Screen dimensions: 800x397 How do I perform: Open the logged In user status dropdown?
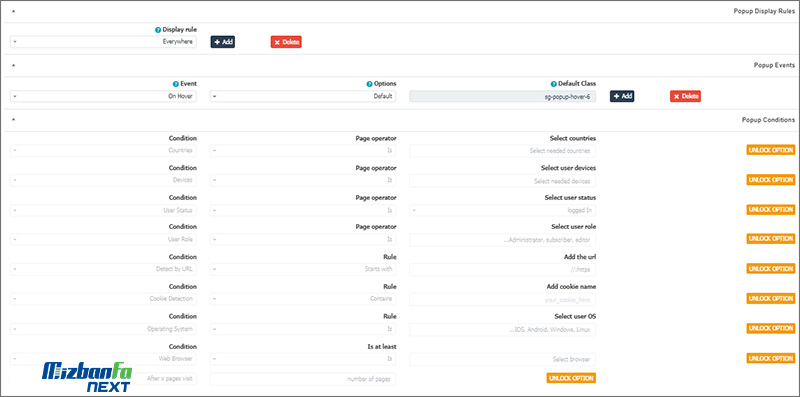pos(503,210)
